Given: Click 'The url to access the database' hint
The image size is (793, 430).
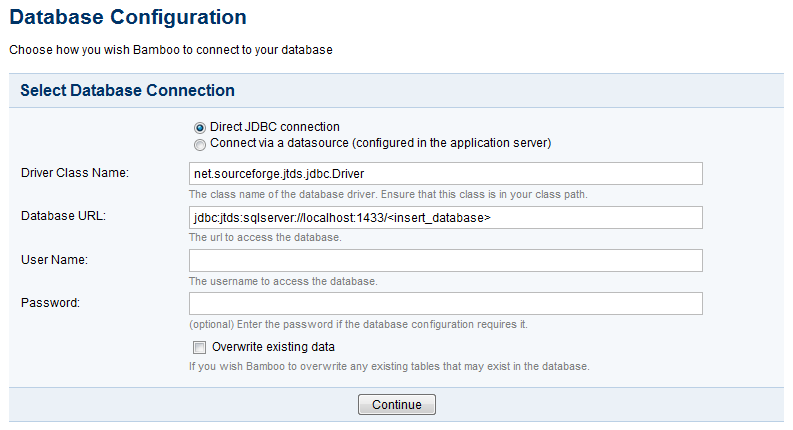Looking at the screenshot, I should click(x=265, y=238).
